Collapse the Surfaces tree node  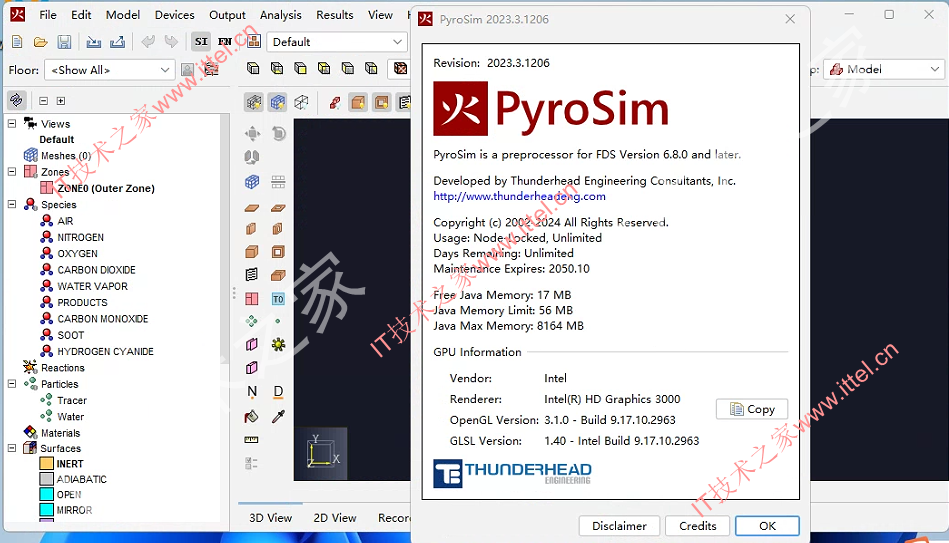point(11,448)
